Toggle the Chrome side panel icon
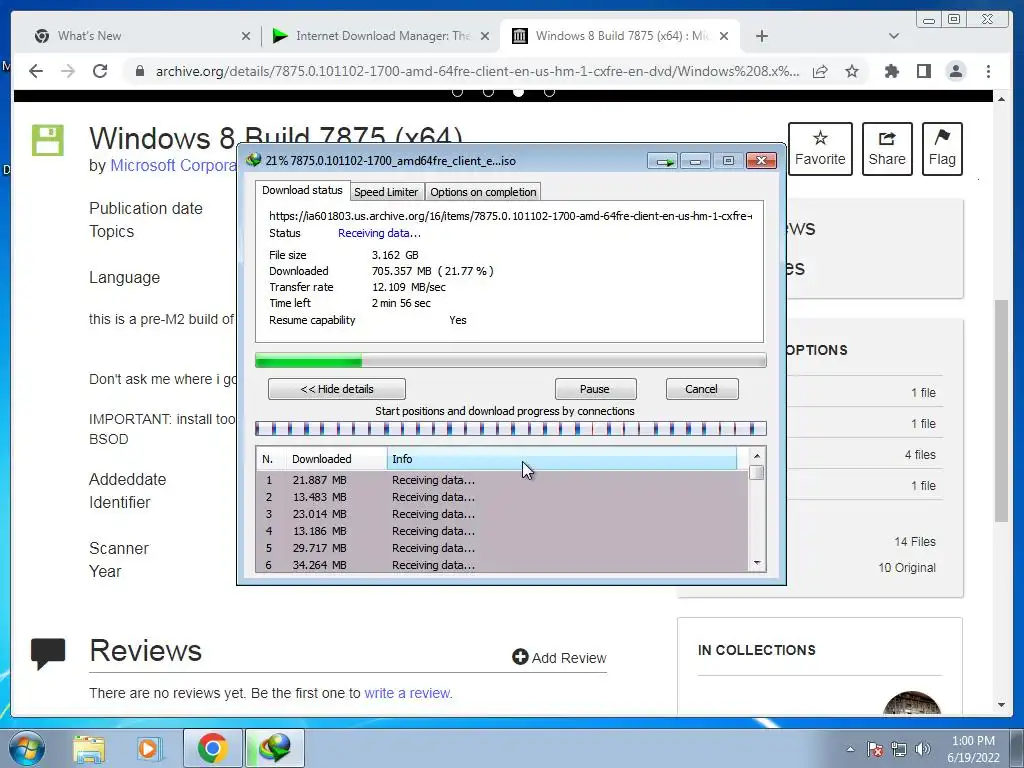Image resolution: width=1024 pixels, height=768 pixels. coord(923,71)
